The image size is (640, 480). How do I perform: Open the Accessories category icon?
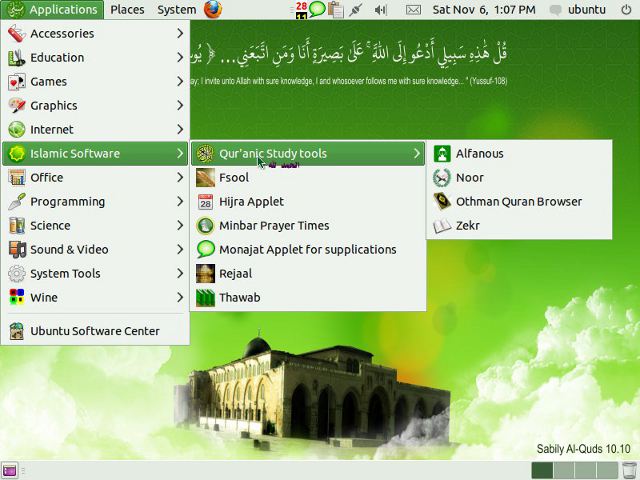(x=17, y=33)
